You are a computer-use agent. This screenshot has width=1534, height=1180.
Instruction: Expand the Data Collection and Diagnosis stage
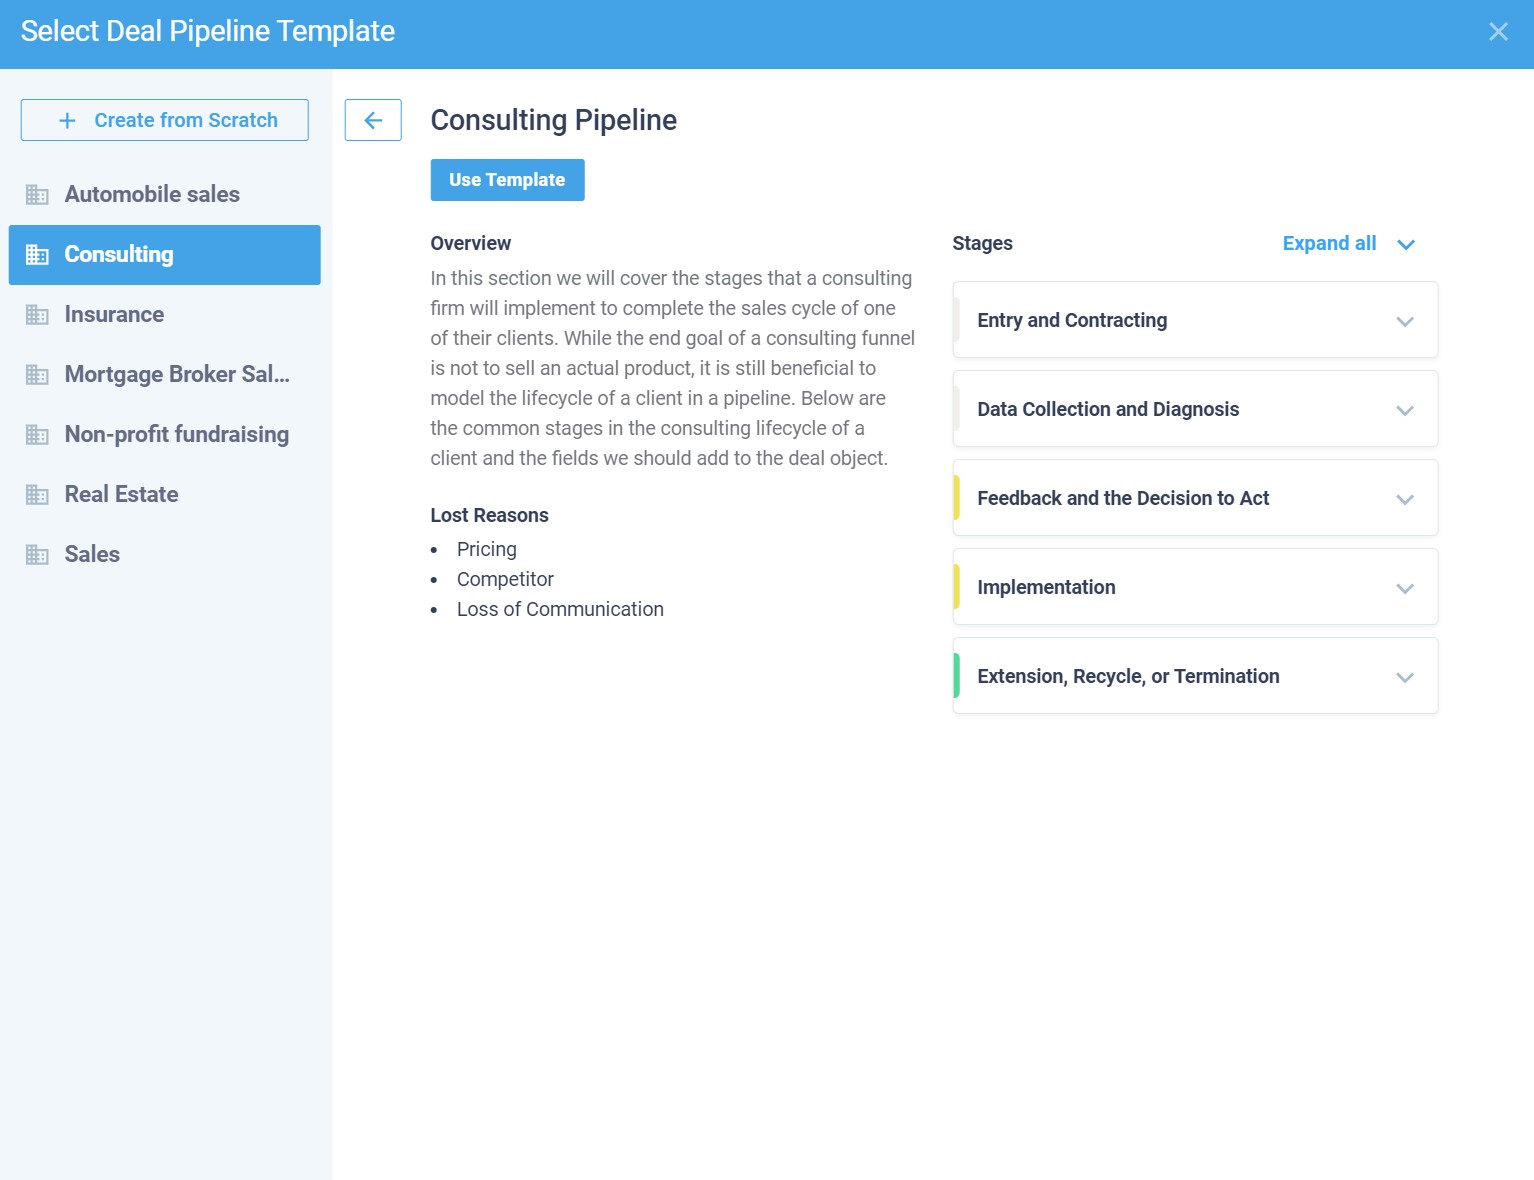click(x=1404, y=410)
